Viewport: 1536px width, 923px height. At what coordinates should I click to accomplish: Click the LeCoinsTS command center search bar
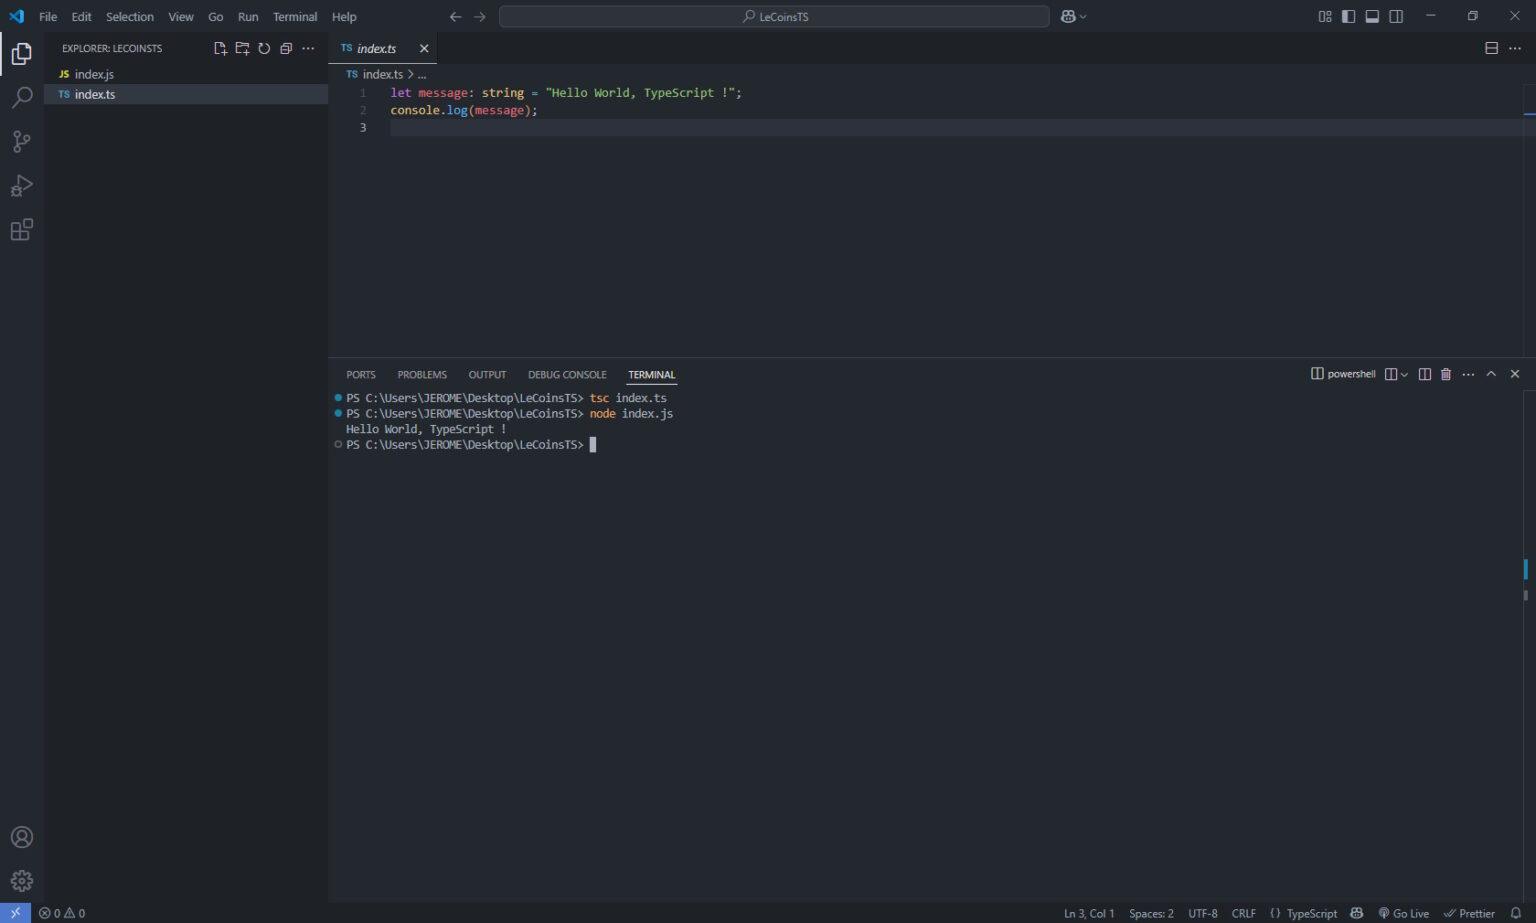[x=776, y=16]
